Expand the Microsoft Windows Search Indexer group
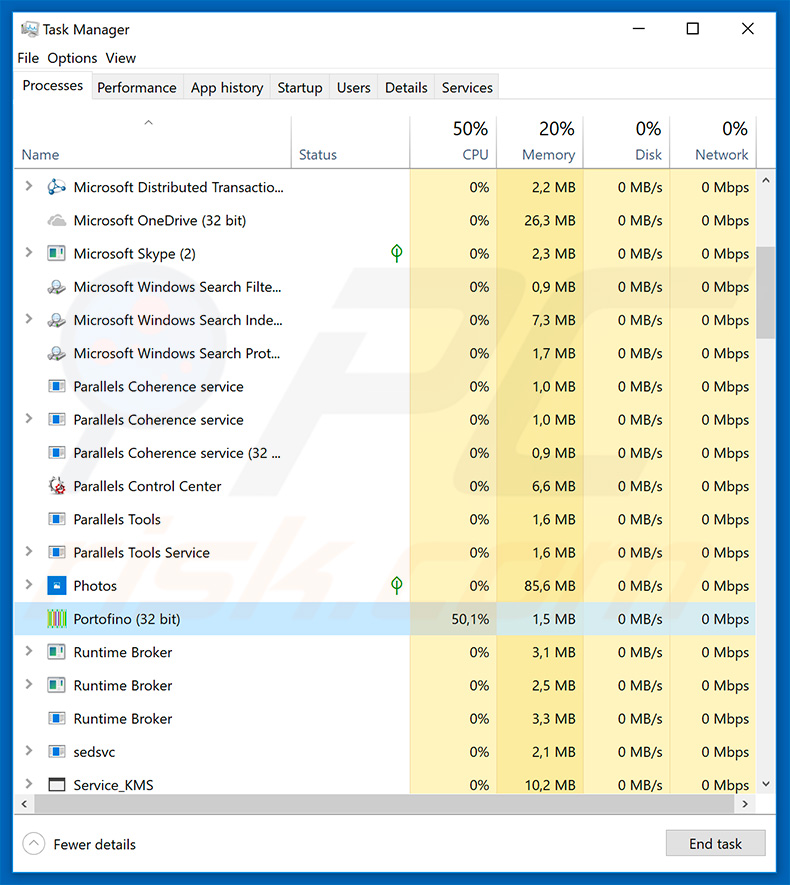Viewport: 790px width, 885px height. point(29,319)
